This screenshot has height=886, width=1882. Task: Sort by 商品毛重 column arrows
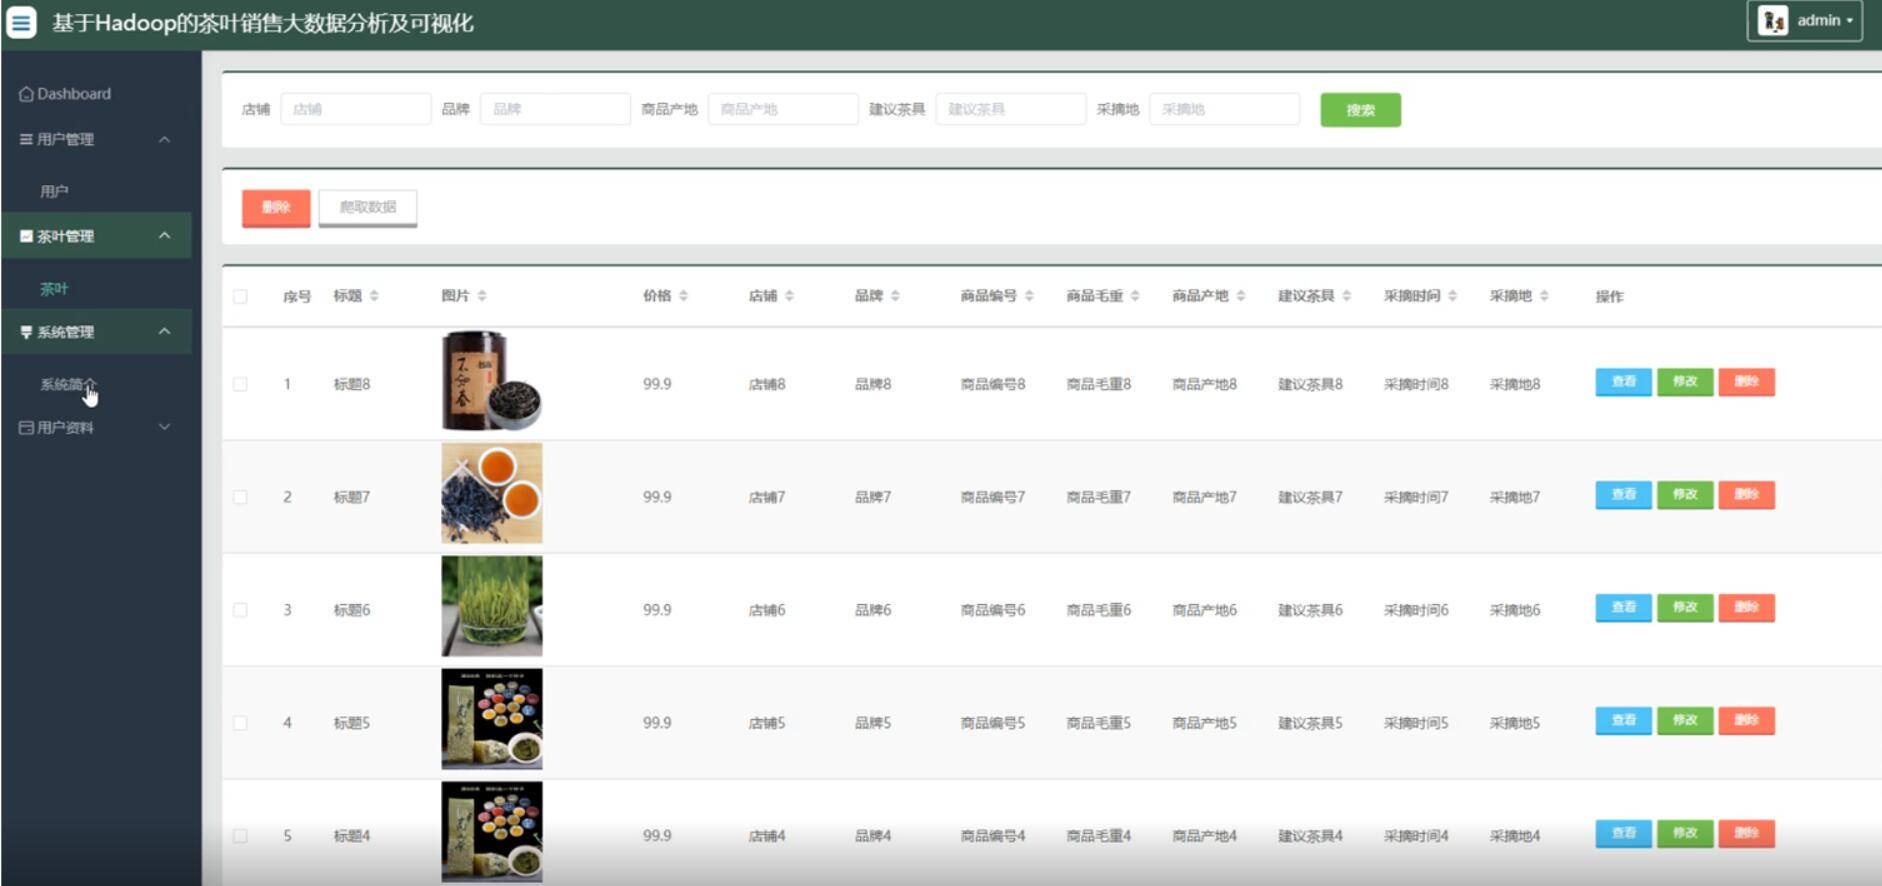click(1135, 296)
